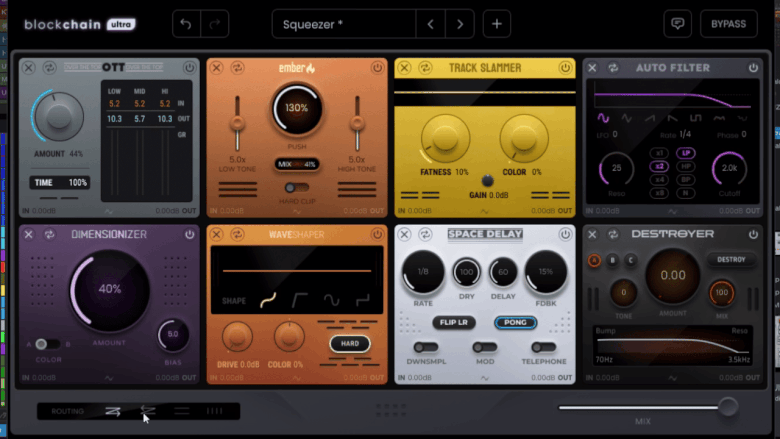Enable Telephone switch in Space Delay
The width and height of the screenshot is (780, 439).
(543, 347)
